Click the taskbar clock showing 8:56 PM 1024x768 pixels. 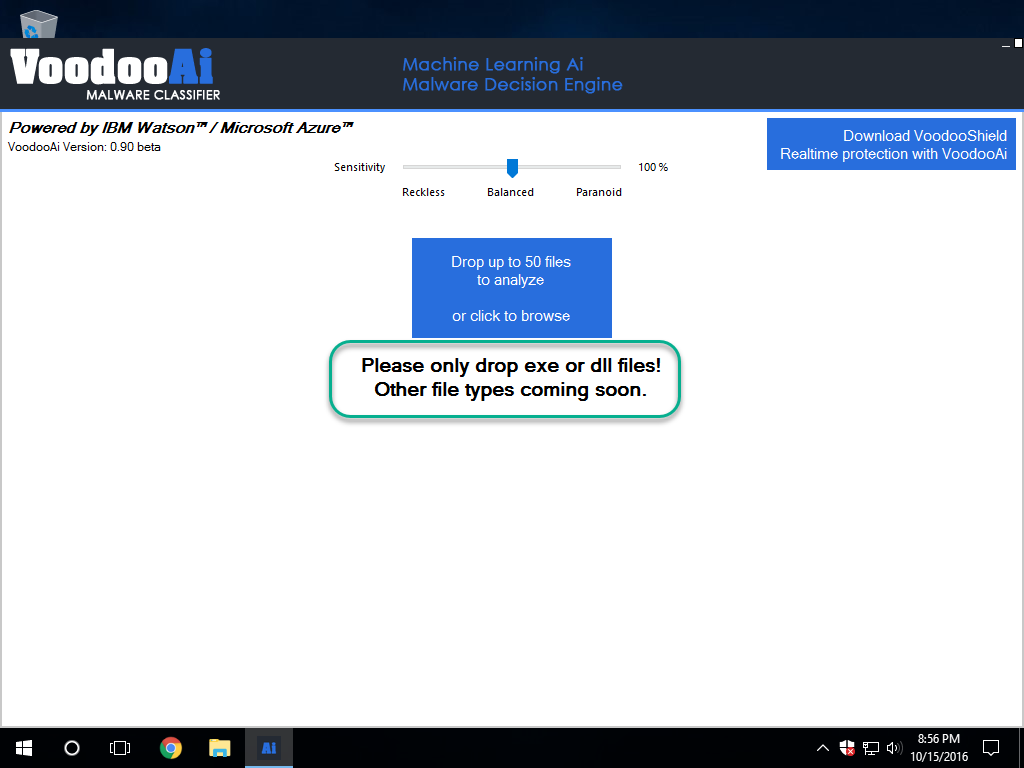pos(939,748)
